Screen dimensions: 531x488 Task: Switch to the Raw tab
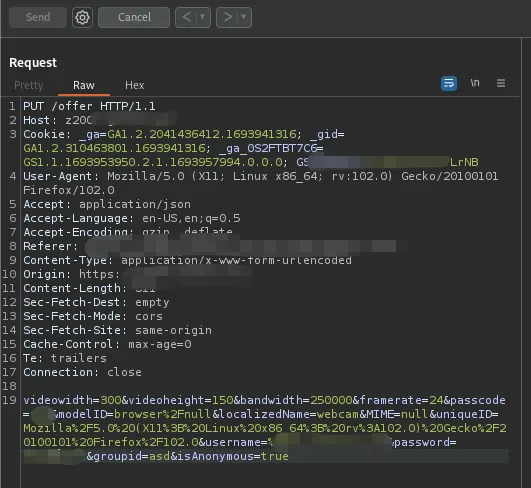(84, 85)
